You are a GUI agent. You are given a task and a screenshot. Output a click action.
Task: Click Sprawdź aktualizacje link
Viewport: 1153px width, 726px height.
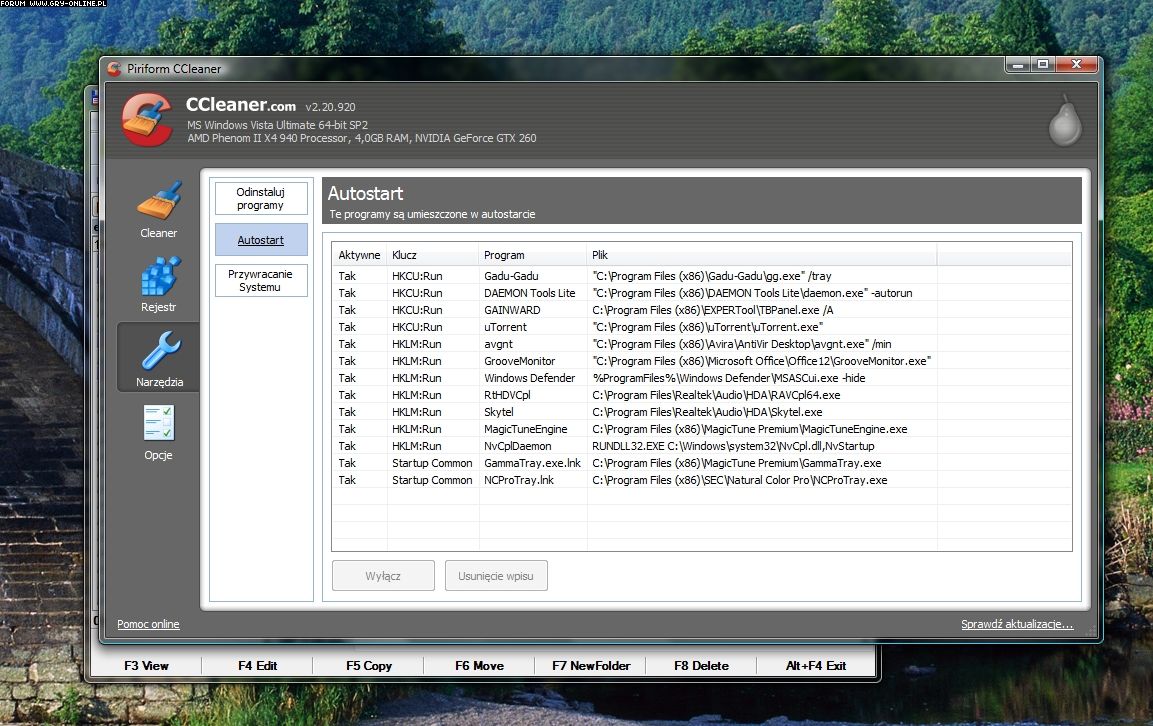[1017, 624]
